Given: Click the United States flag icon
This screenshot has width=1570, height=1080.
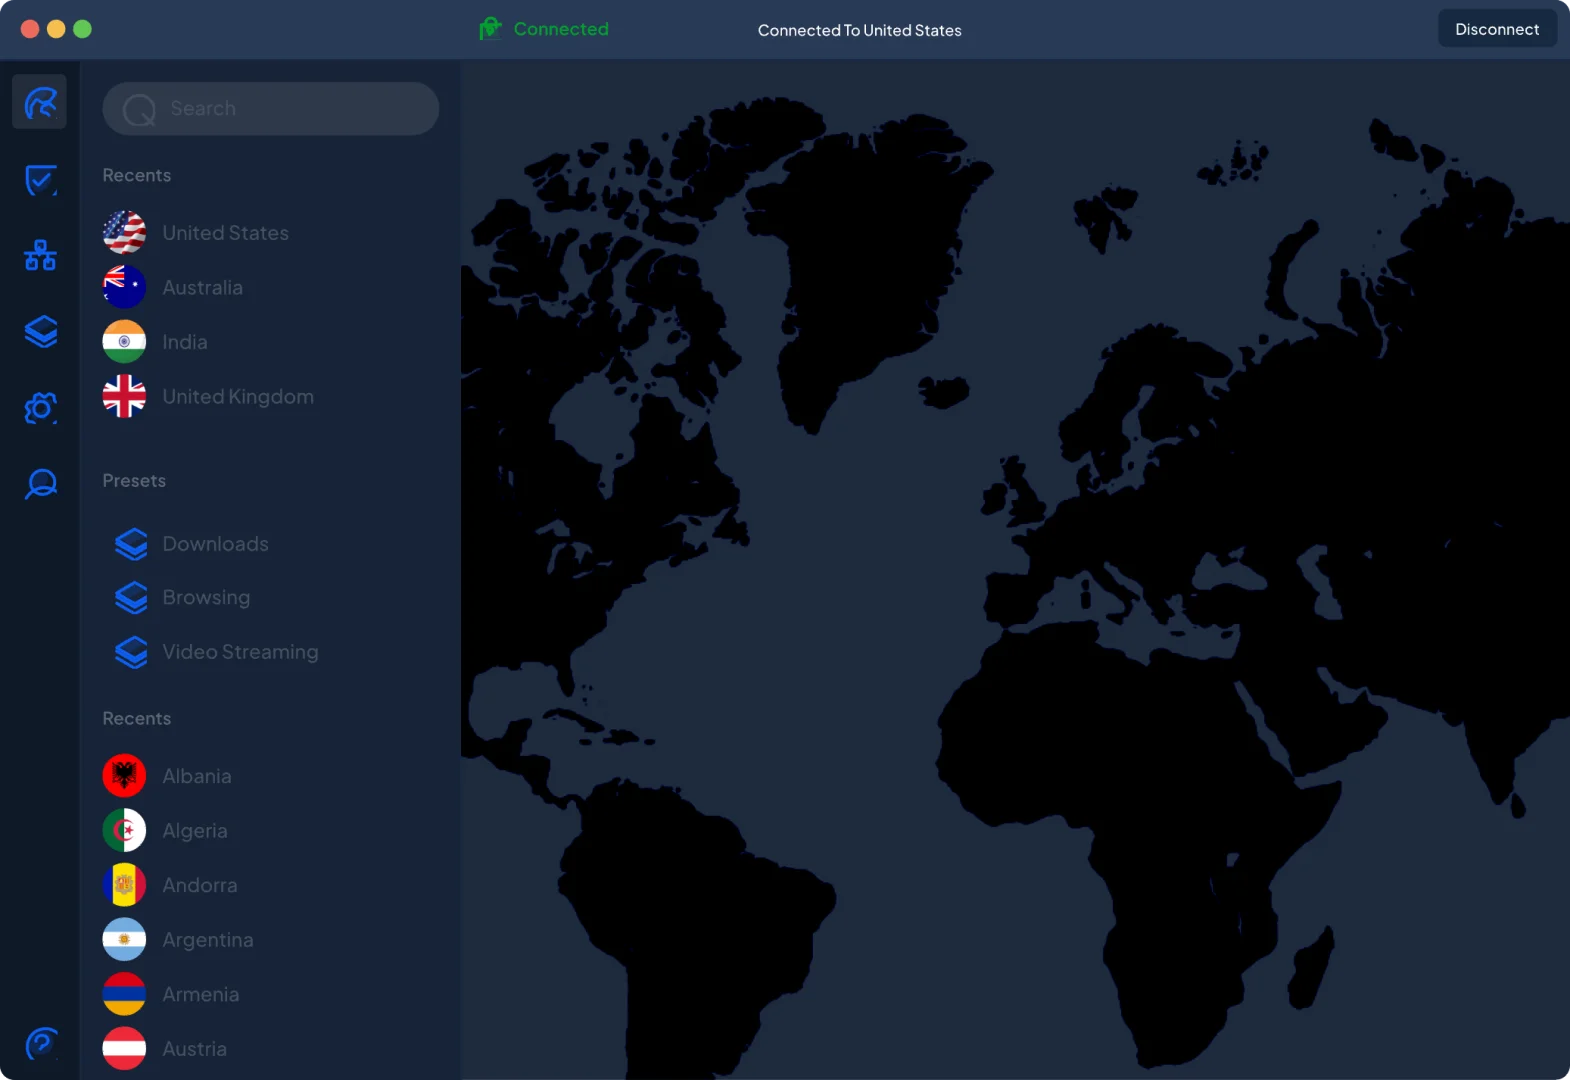Looking at the screenshot, I should [x=124, y=233].
